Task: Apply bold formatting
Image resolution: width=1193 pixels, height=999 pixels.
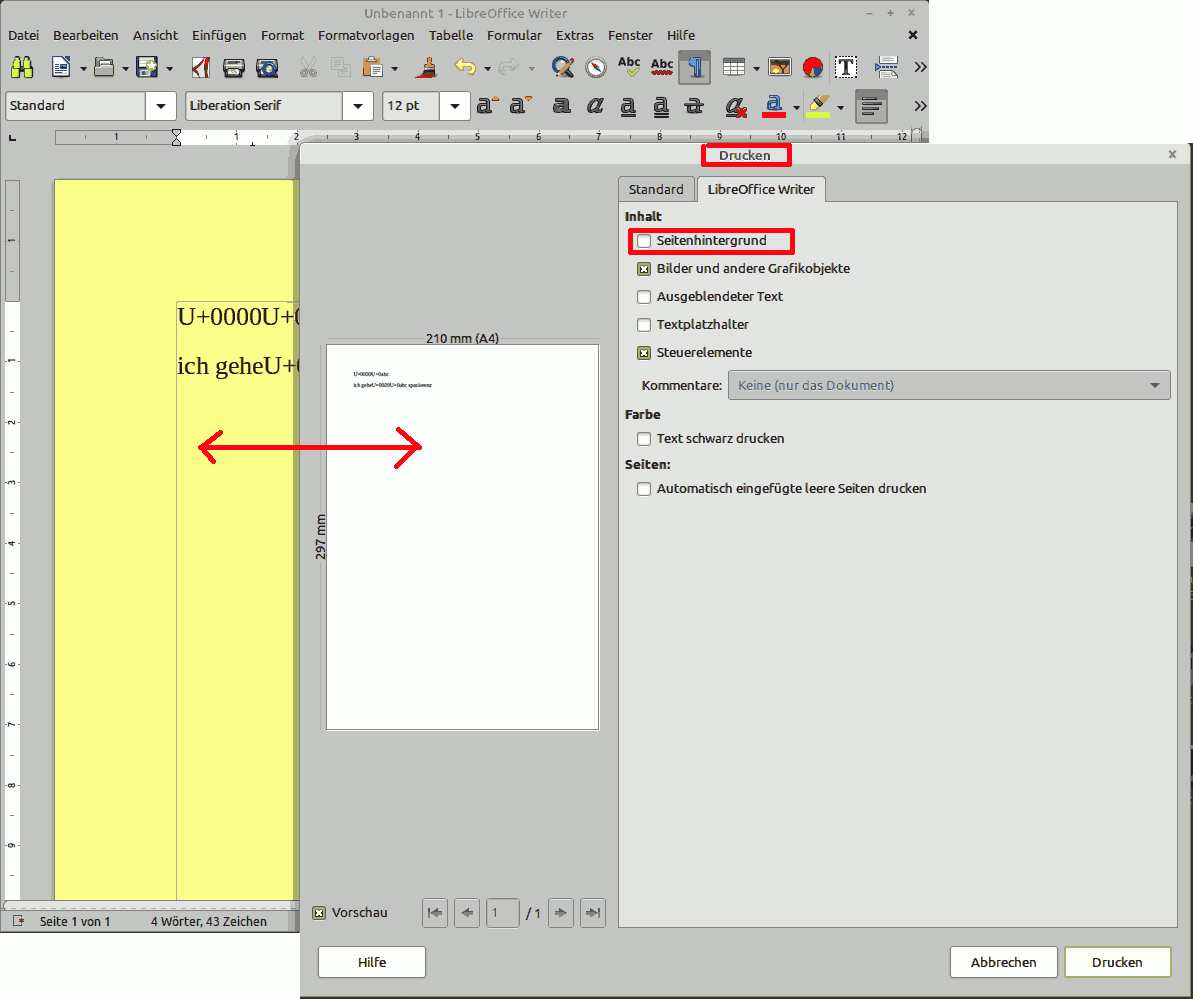Action: (x=562, y=106)
